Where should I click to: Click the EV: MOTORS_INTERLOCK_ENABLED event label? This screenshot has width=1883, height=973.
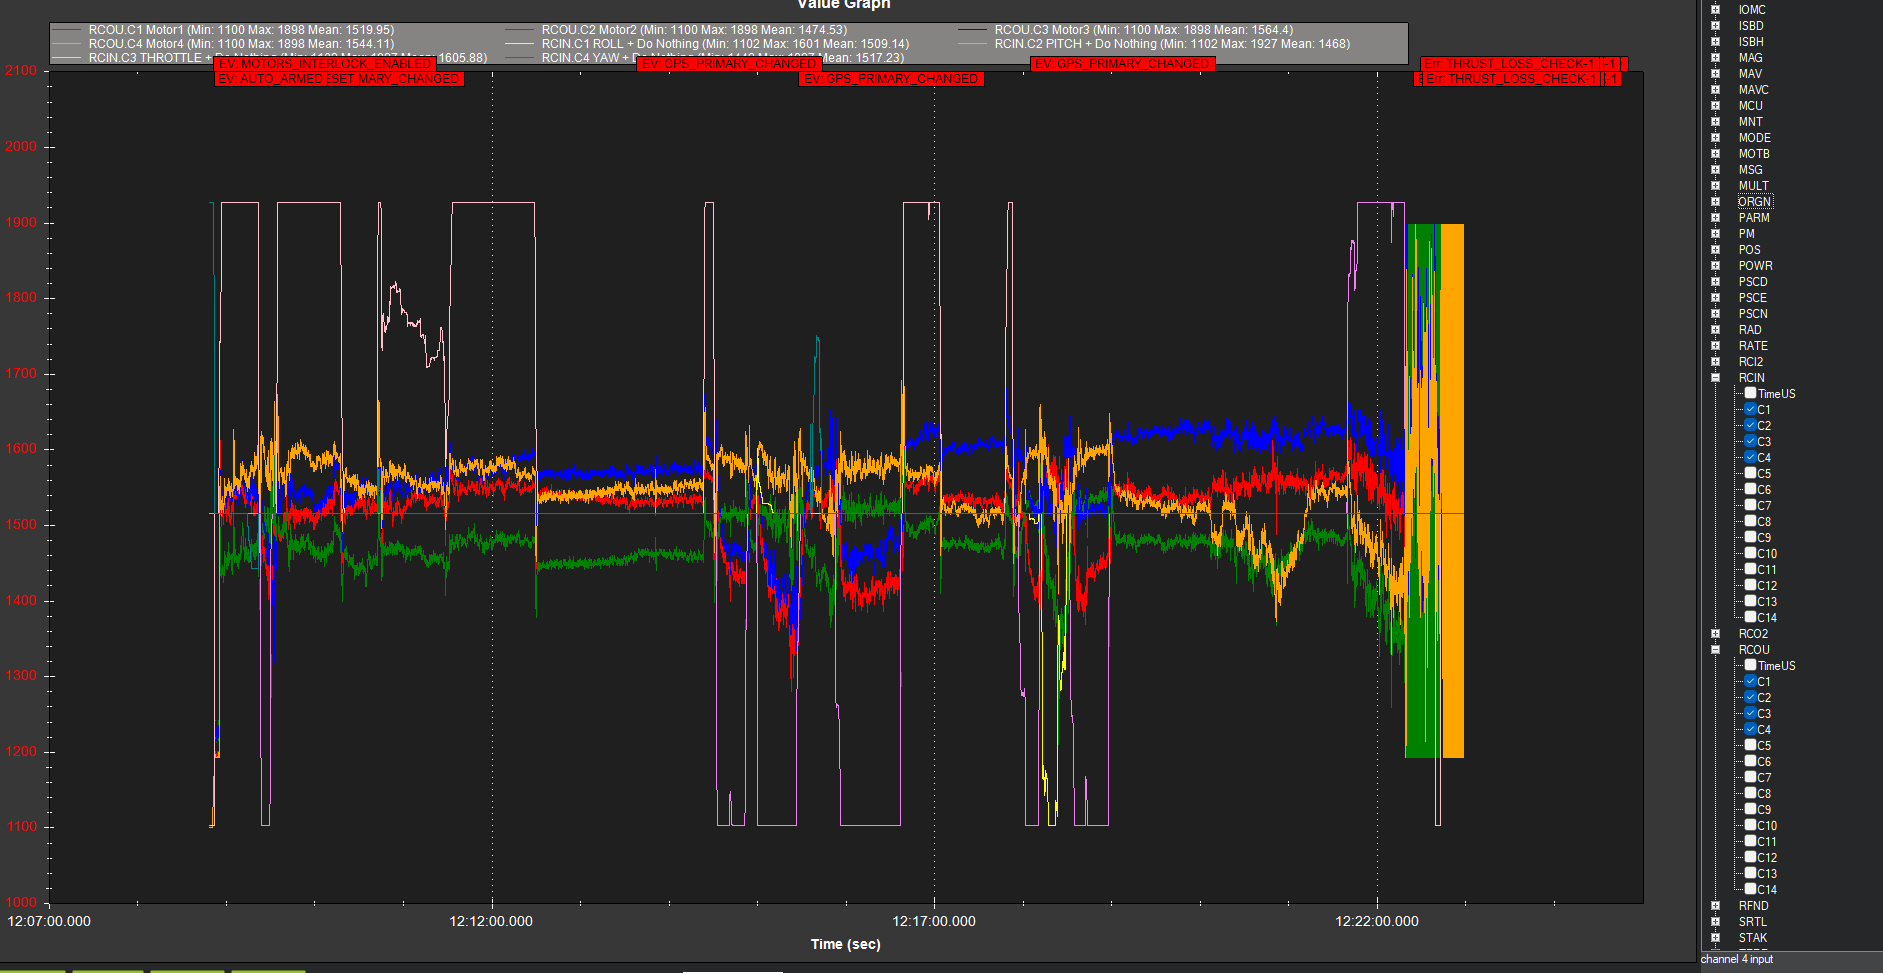pyautogui.click(x=325, y=64)
